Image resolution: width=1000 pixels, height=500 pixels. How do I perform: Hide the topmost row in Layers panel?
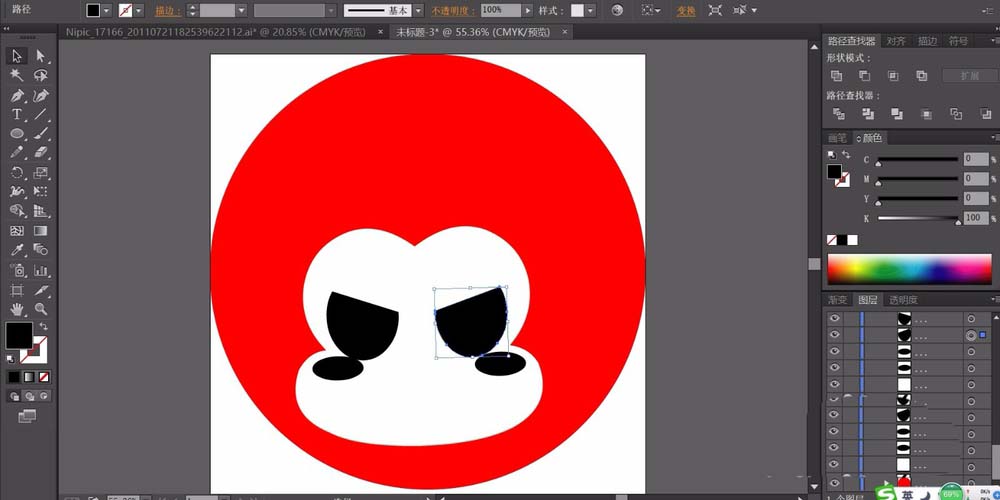tap(834, 318)
